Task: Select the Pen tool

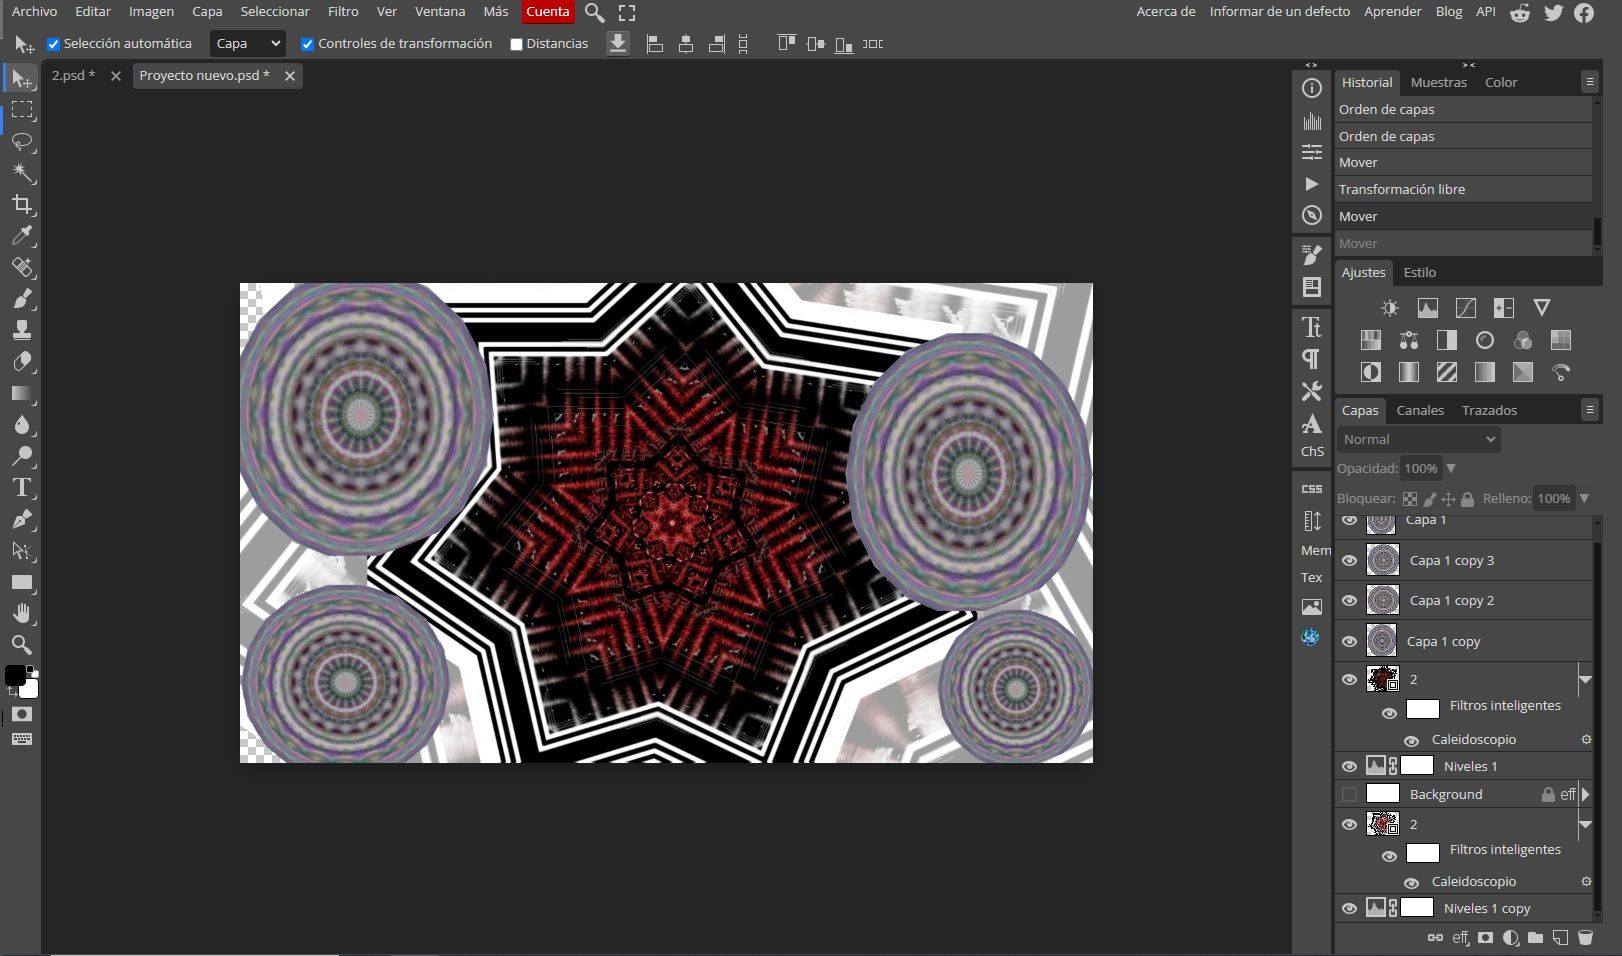Action: pos(22,519)
